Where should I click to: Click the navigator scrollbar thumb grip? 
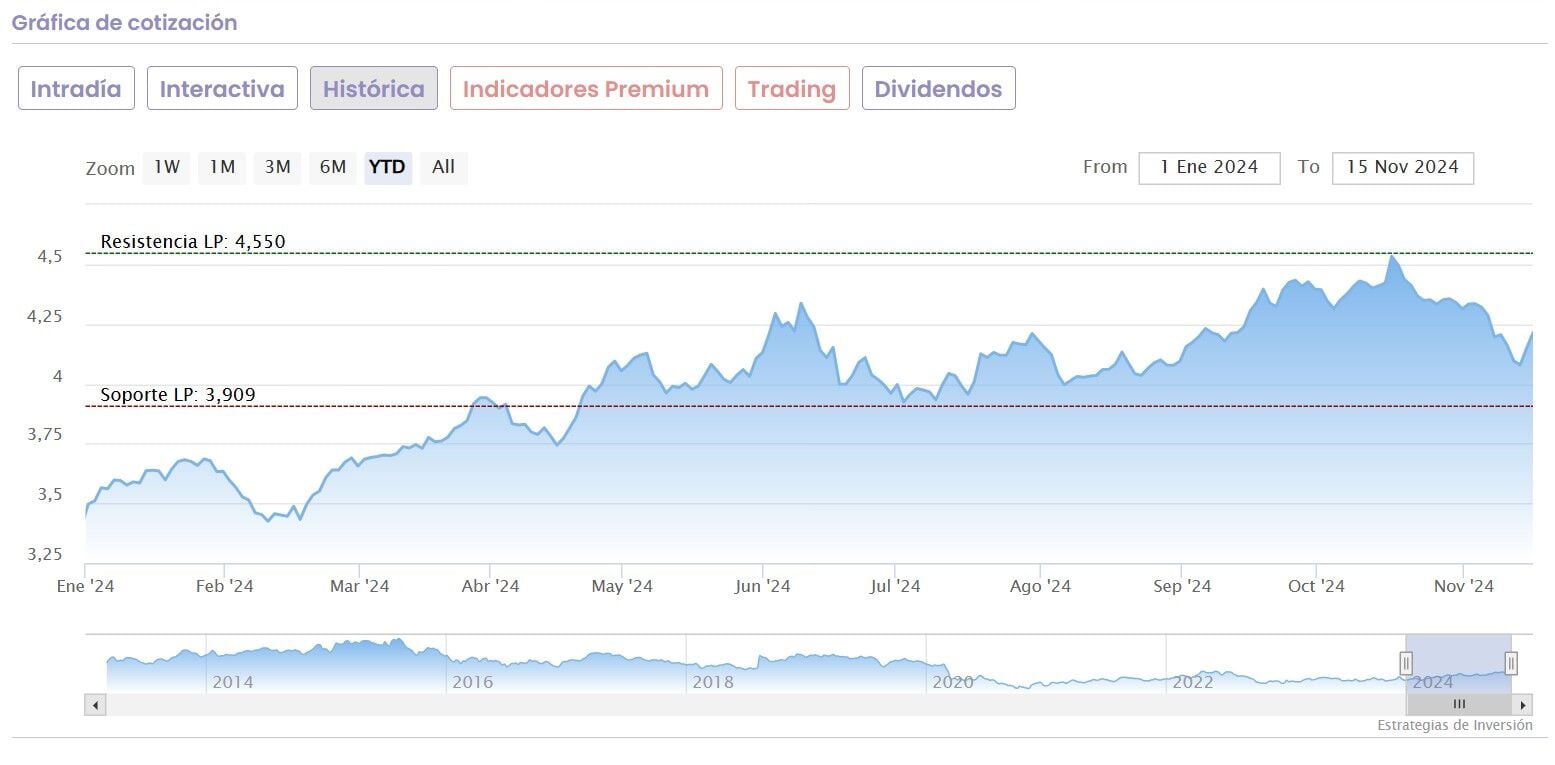coord(1459,705)
